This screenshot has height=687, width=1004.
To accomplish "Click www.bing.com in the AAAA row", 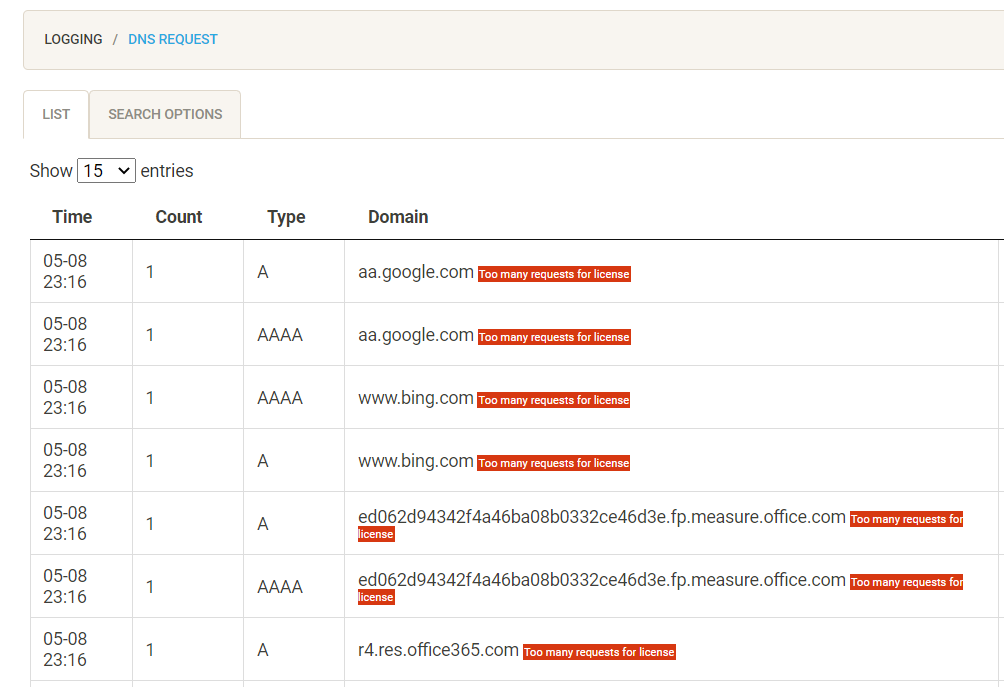I will [416, 398].
